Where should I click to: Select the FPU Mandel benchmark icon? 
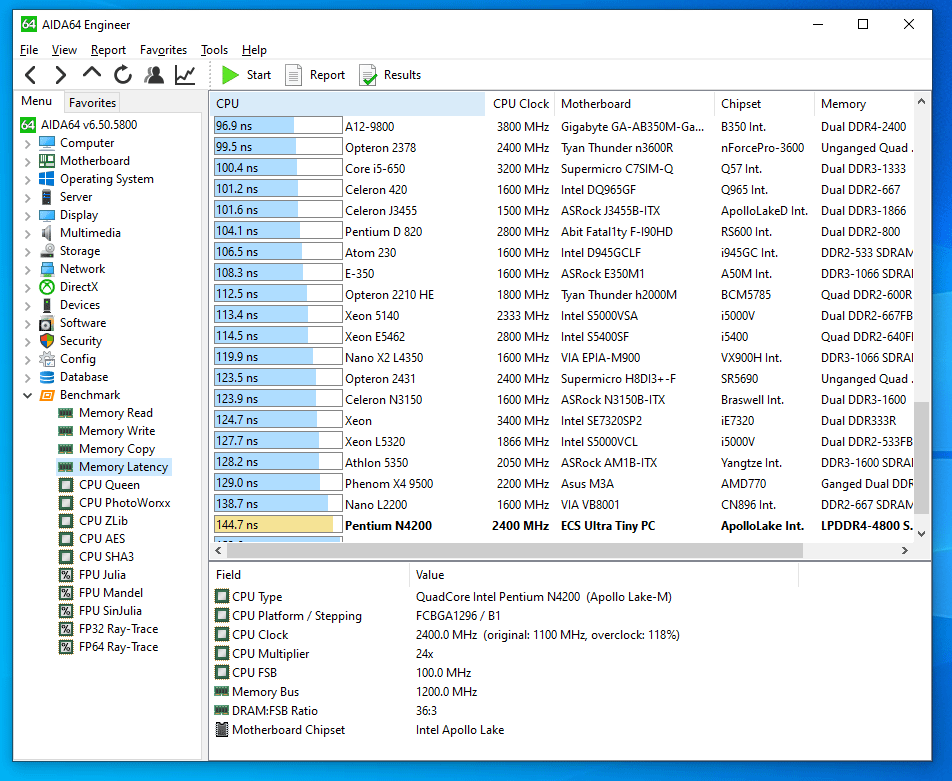click(66, 593)
